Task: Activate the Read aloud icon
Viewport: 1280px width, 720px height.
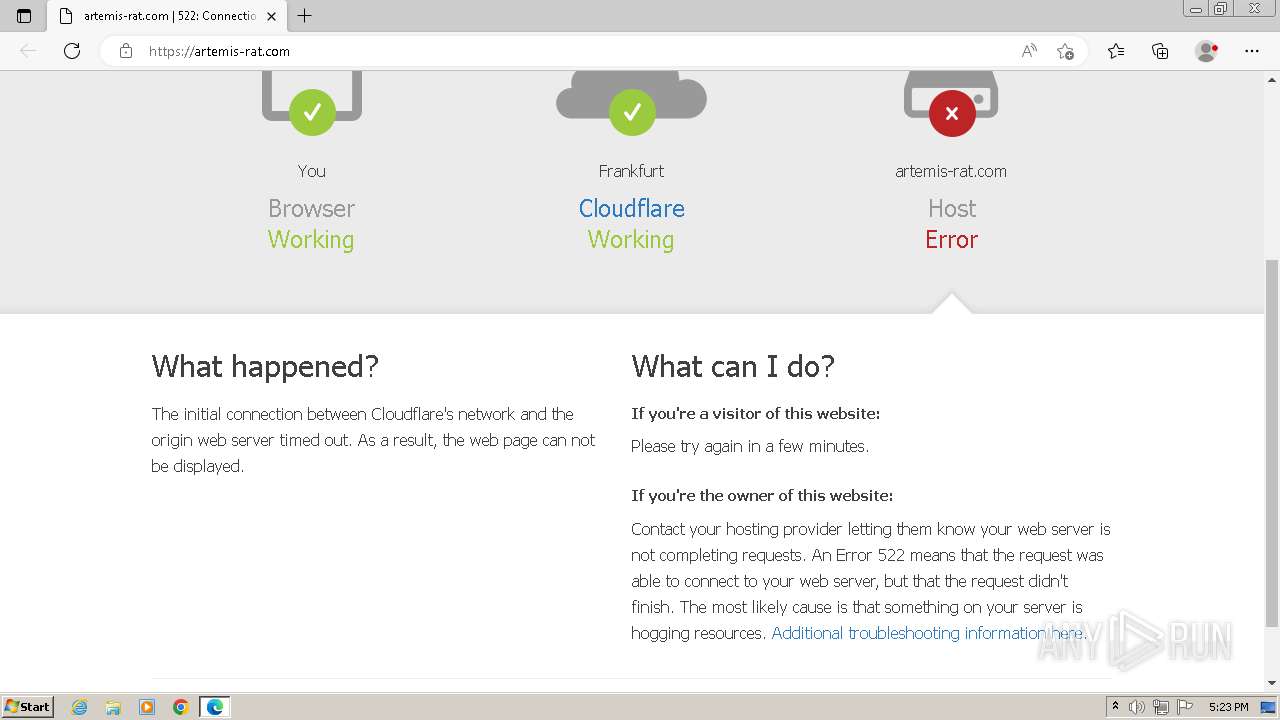Action: [x=1029, y=51]
